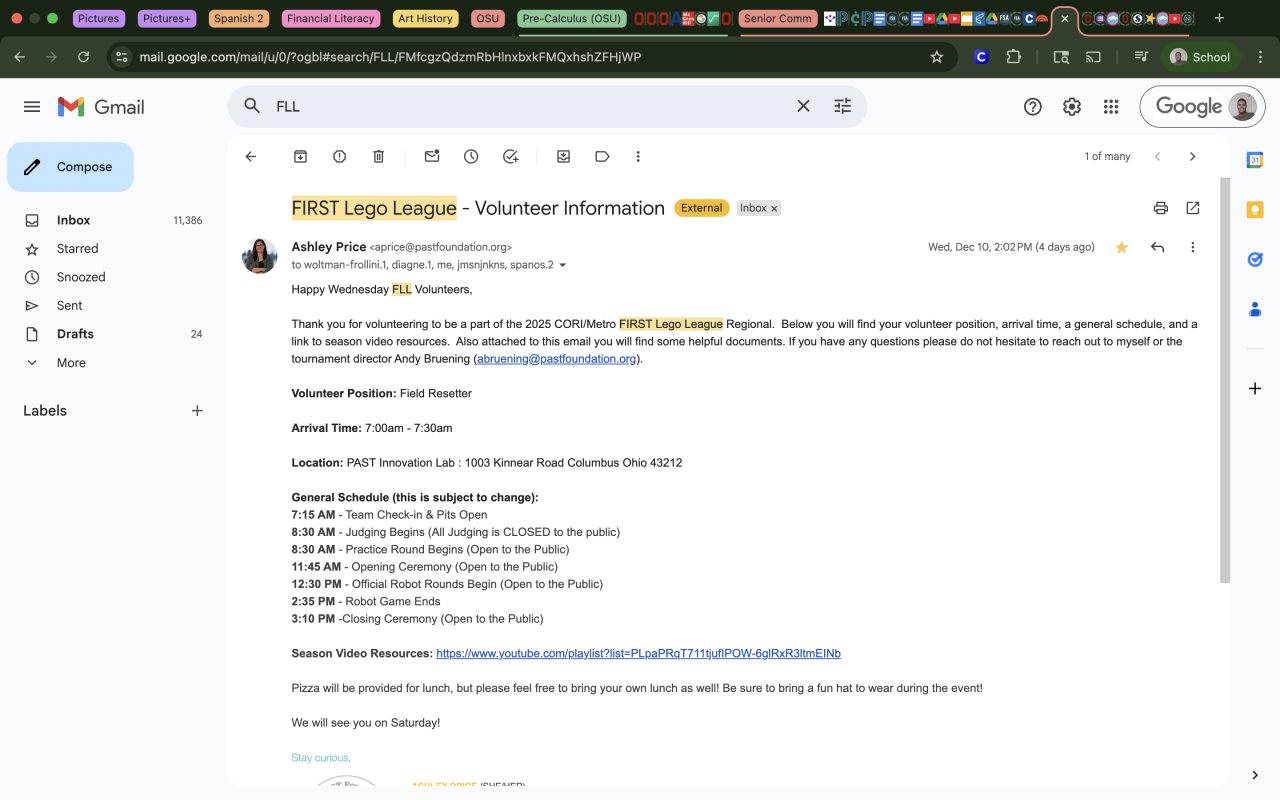Compose a new email
The width and height of the screenshot is (1280, 800).
(70, 167)
